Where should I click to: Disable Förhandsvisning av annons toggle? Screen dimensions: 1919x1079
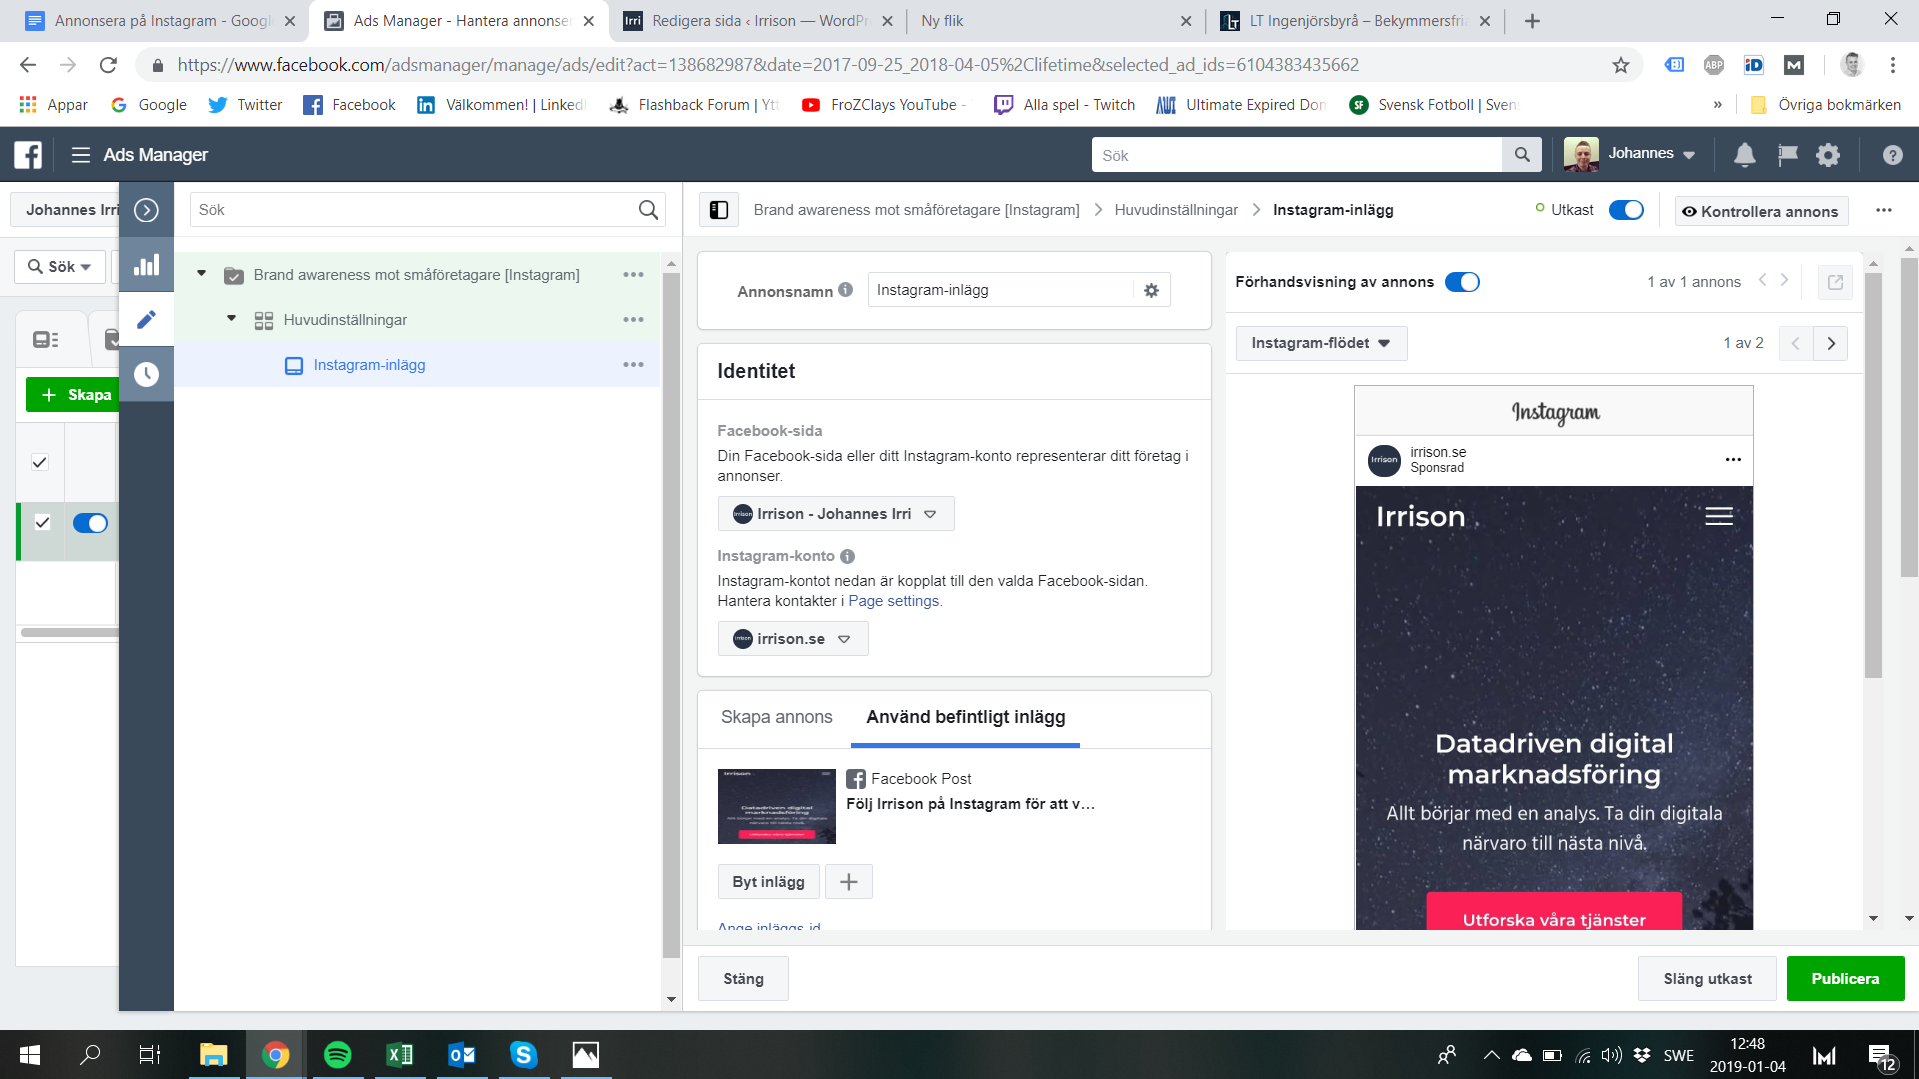click(x=1461, y=282)
